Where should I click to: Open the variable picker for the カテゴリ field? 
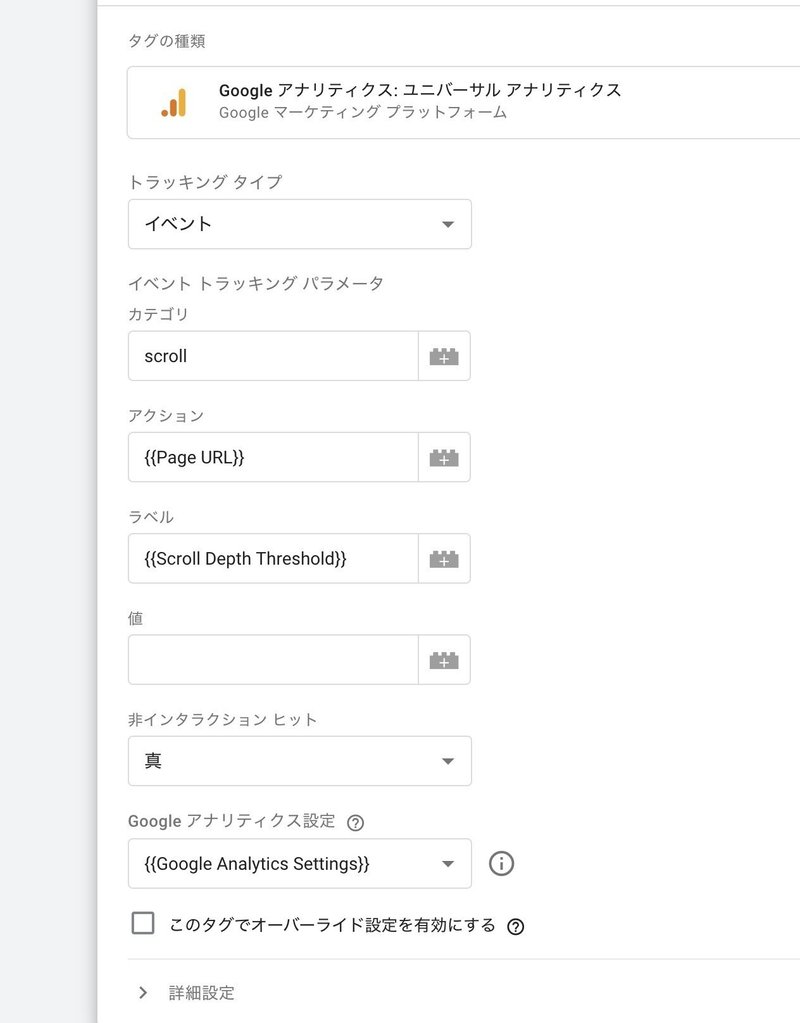pos(446,355)
